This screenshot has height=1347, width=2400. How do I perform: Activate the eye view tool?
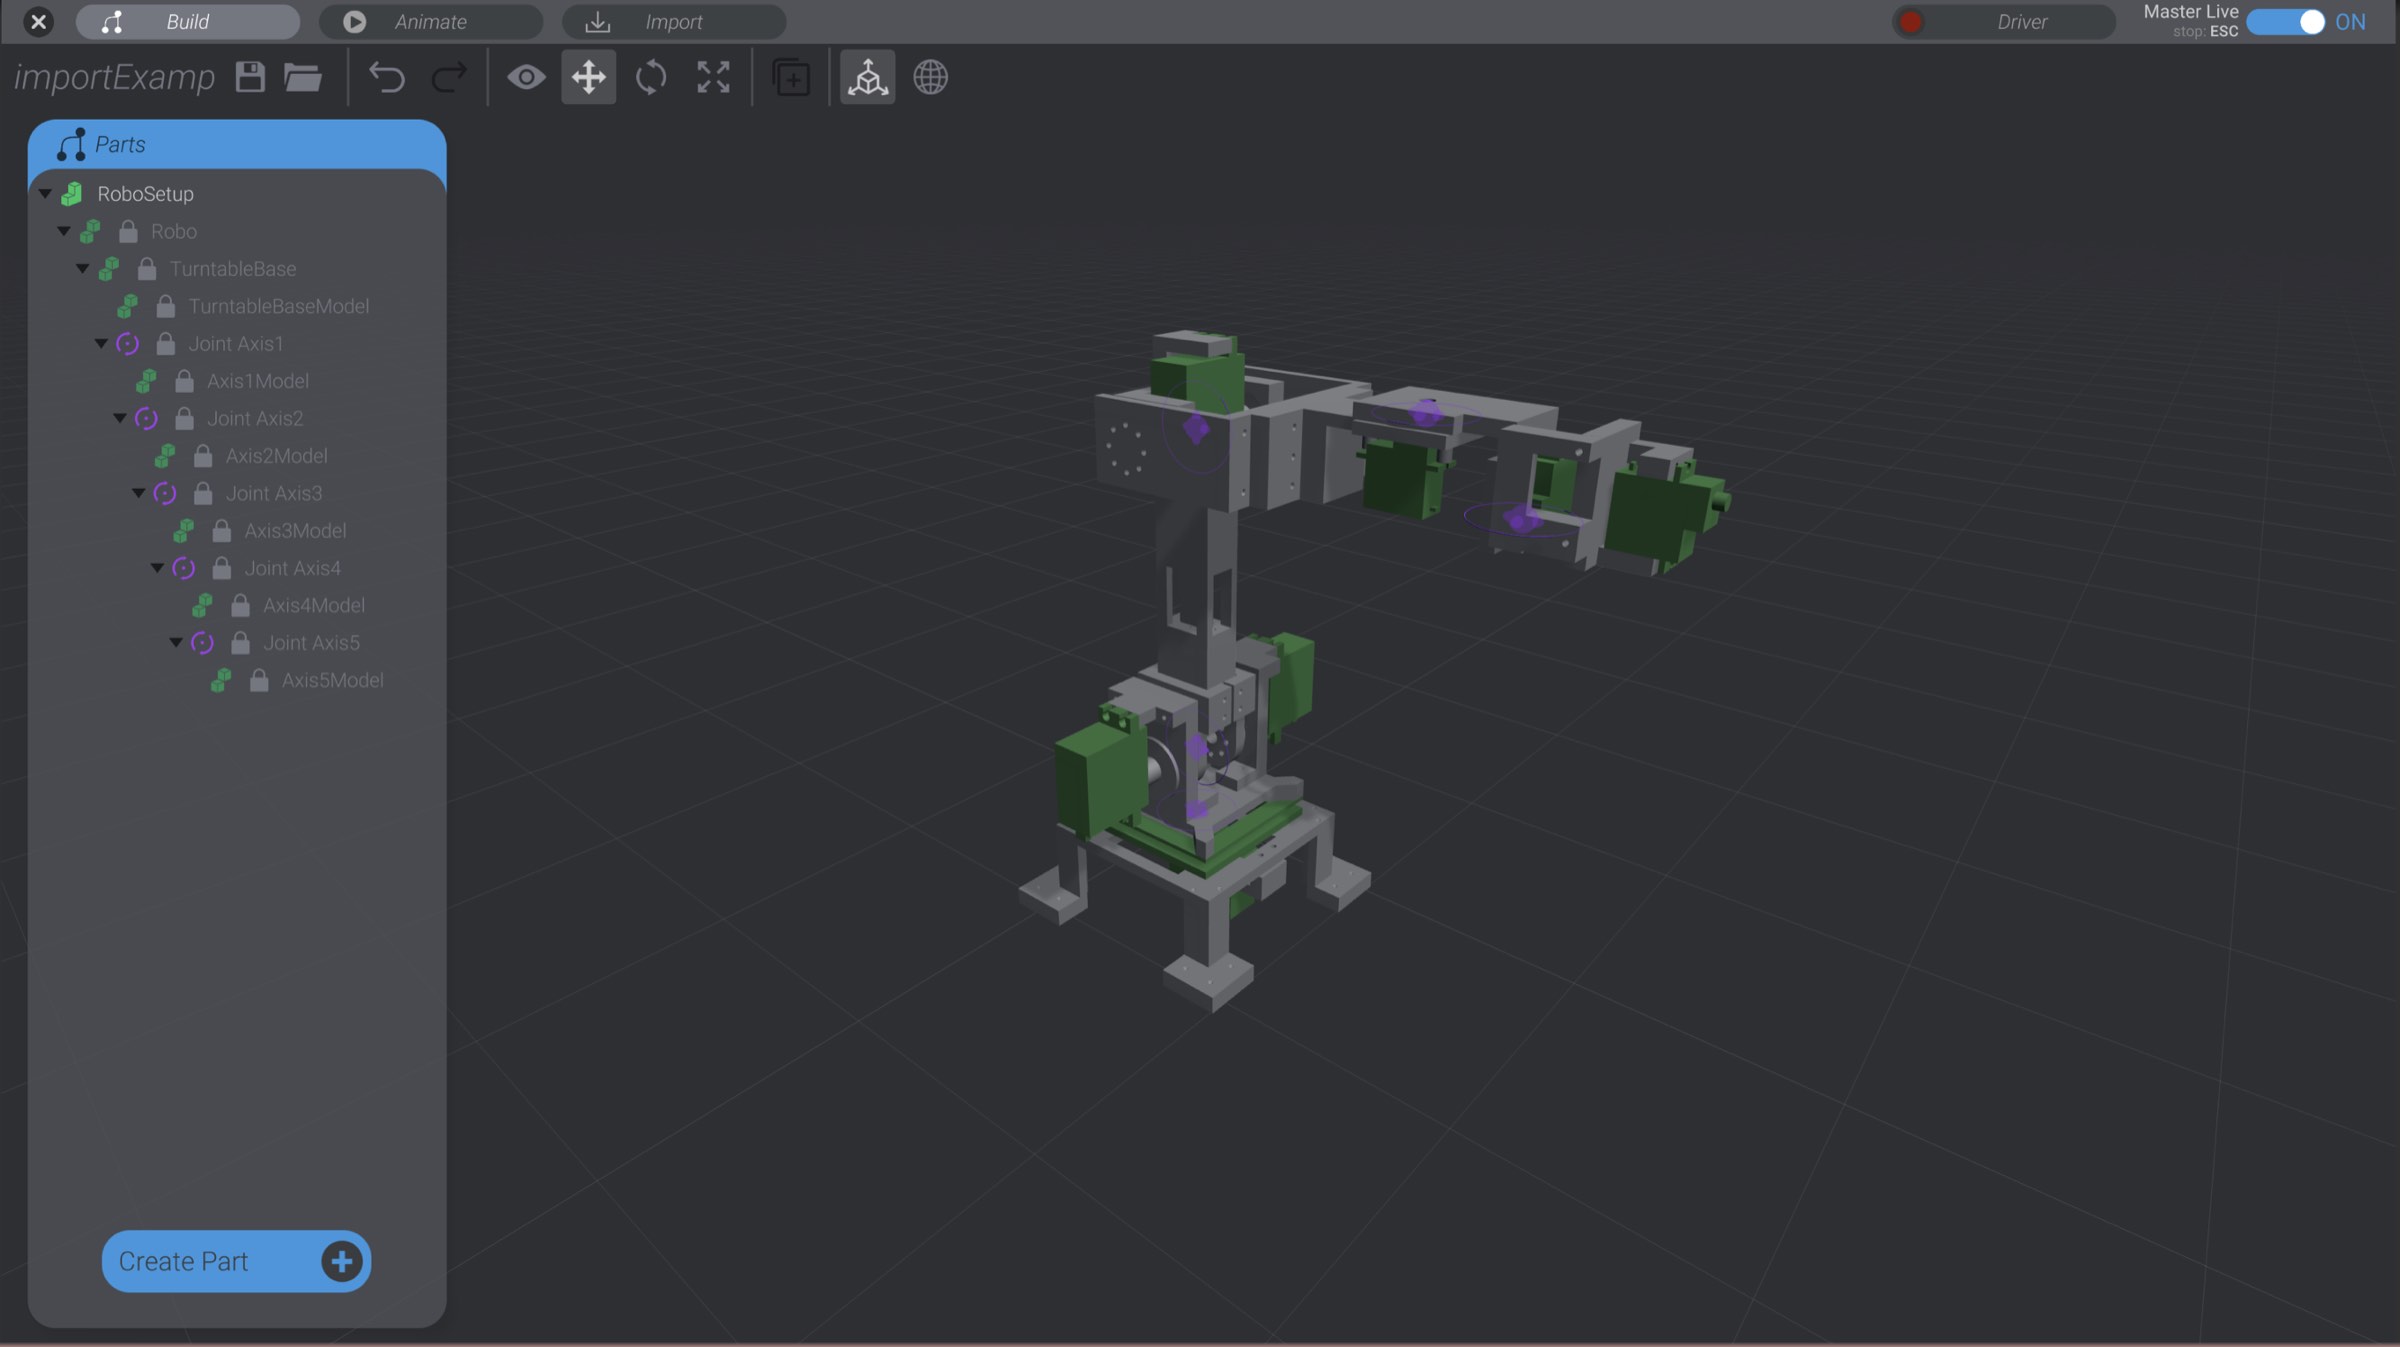tap(527, 77)
